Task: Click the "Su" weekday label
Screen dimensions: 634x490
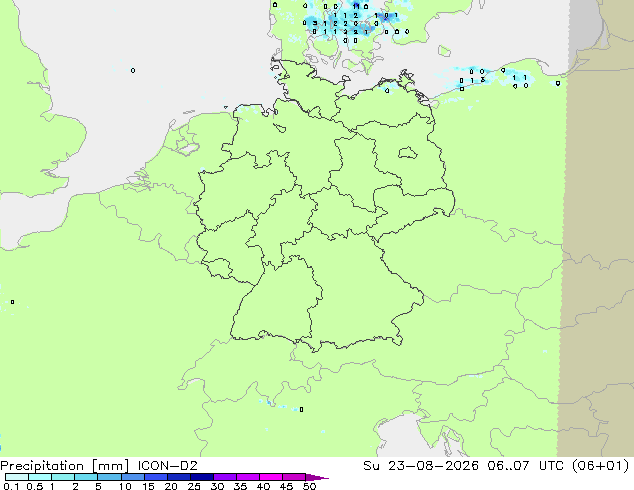Action: tap(371, 465)
